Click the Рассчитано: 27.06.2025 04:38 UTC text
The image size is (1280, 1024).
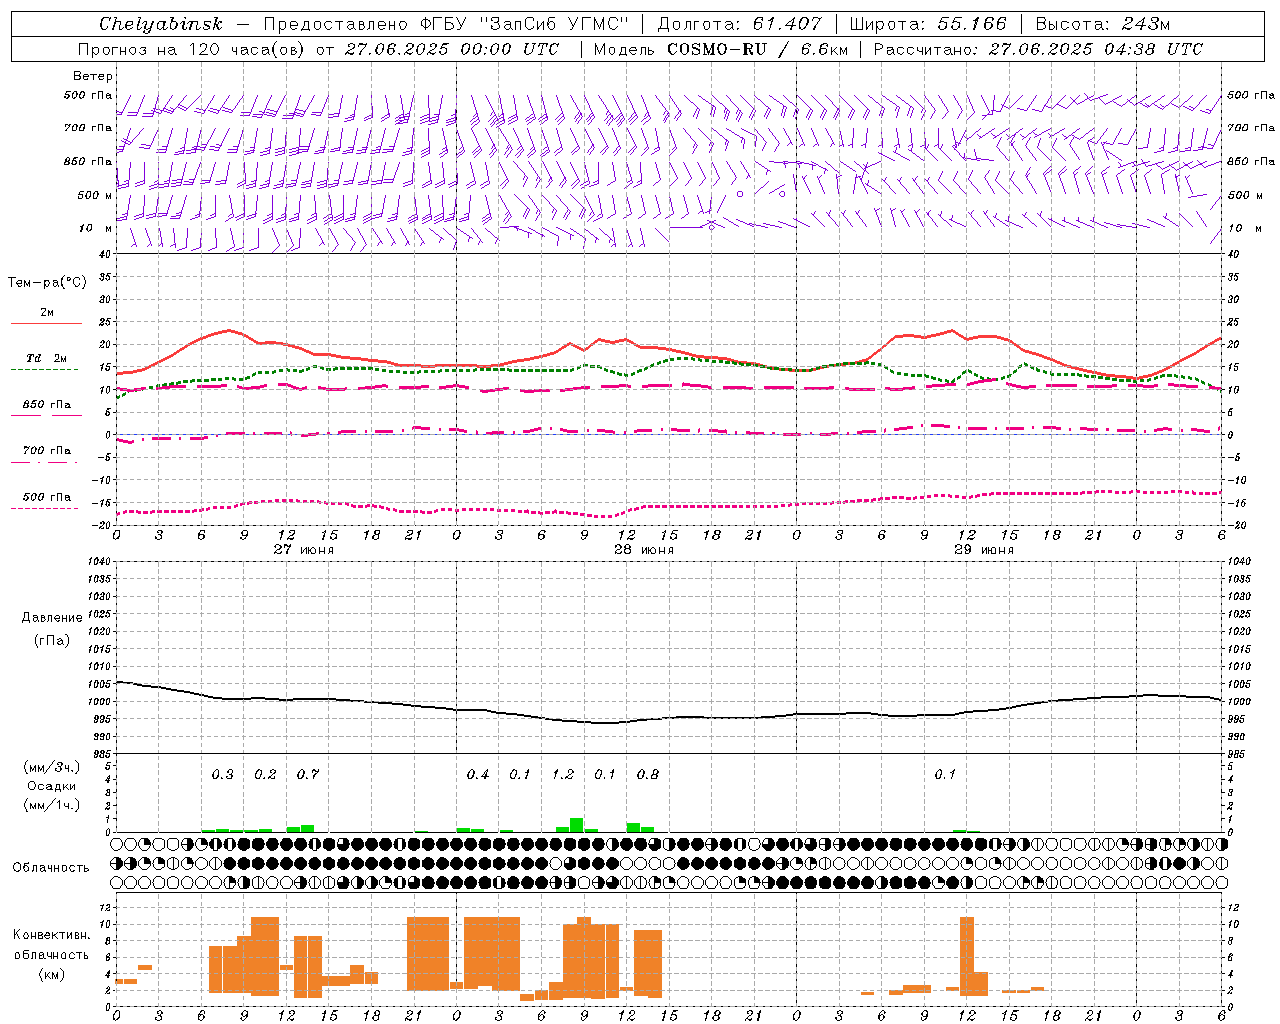pyautogui.click(x=1038, y=49)
